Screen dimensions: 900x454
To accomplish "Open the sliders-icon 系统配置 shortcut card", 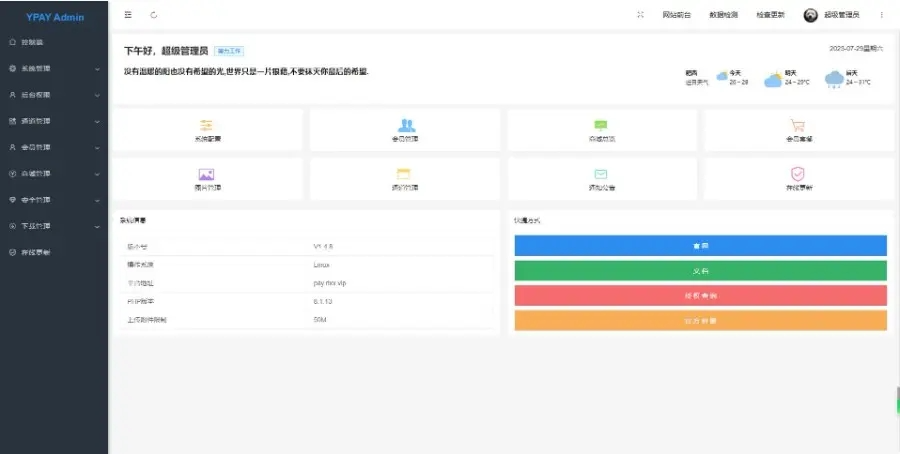I will tap(207, 130).
